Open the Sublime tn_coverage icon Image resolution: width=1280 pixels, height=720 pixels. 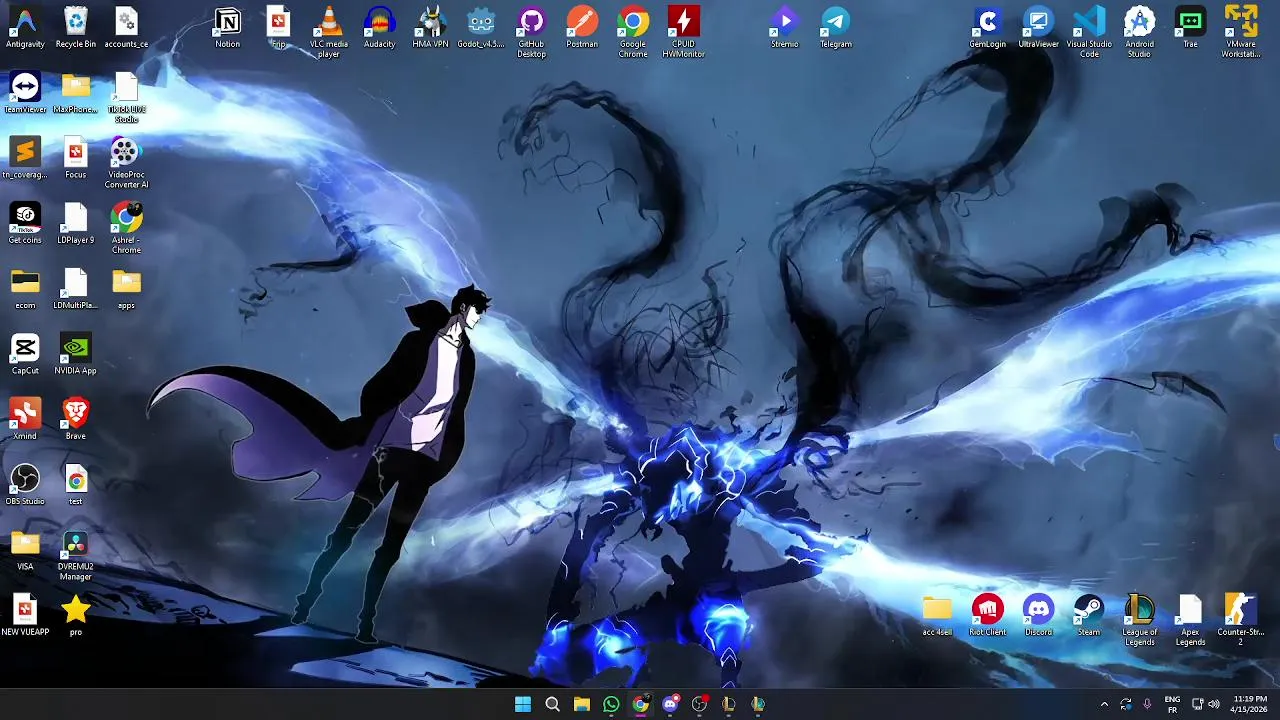click(x=25, y=158)
